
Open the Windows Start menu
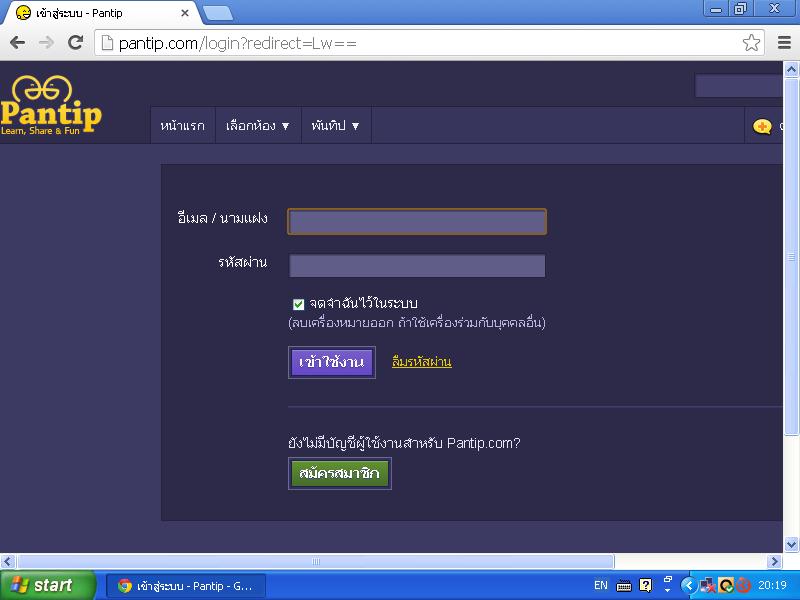[x=47, y=585]
